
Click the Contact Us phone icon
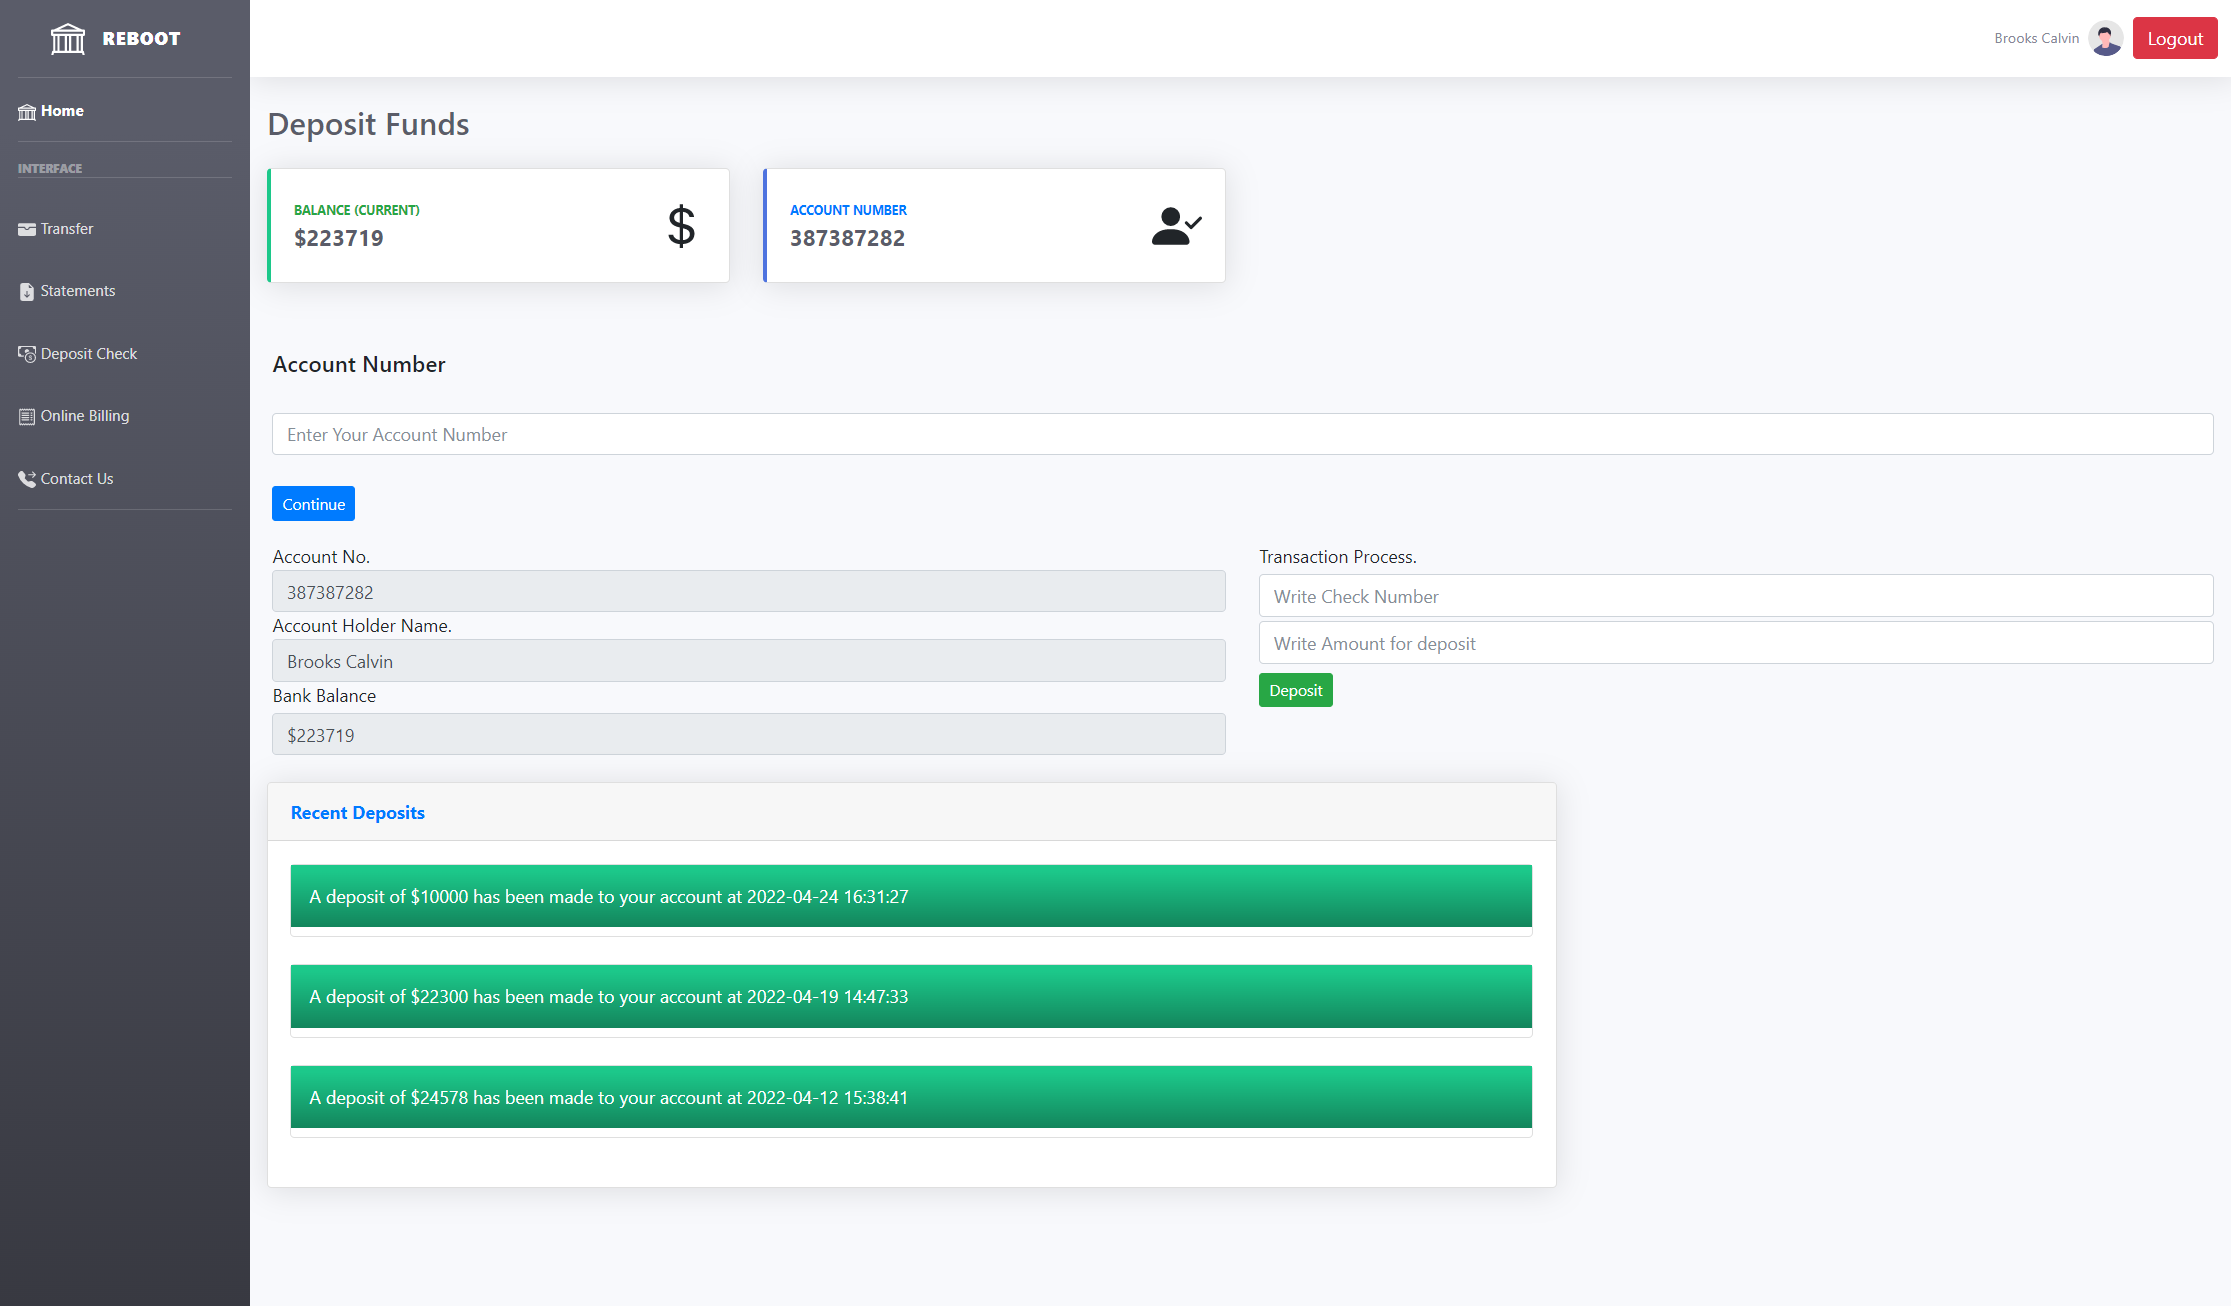tap(27, 479)
